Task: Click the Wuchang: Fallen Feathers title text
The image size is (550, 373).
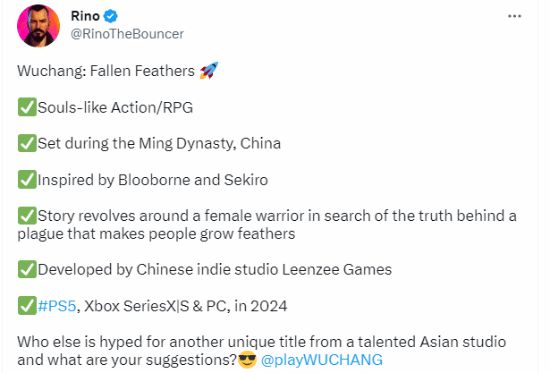Action: (x=106, y=71)
